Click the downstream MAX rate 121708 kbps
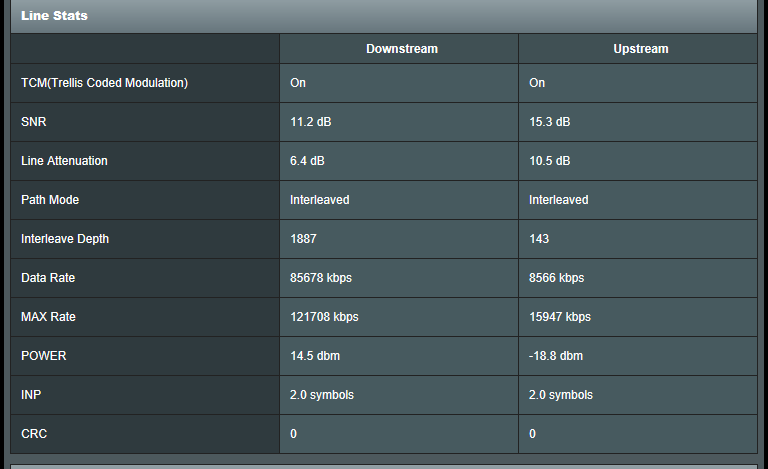The width and height of the screenshot is (768, 469). point(324,317)
